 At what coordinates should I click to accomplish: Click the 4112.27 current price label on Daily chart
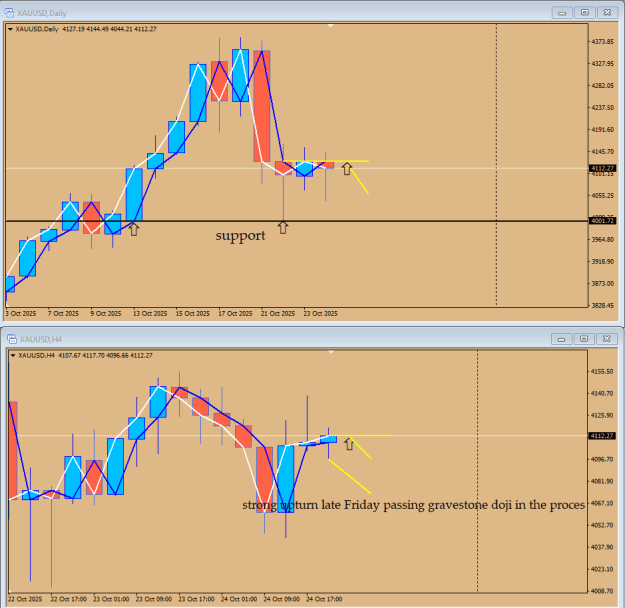point(602,169)
